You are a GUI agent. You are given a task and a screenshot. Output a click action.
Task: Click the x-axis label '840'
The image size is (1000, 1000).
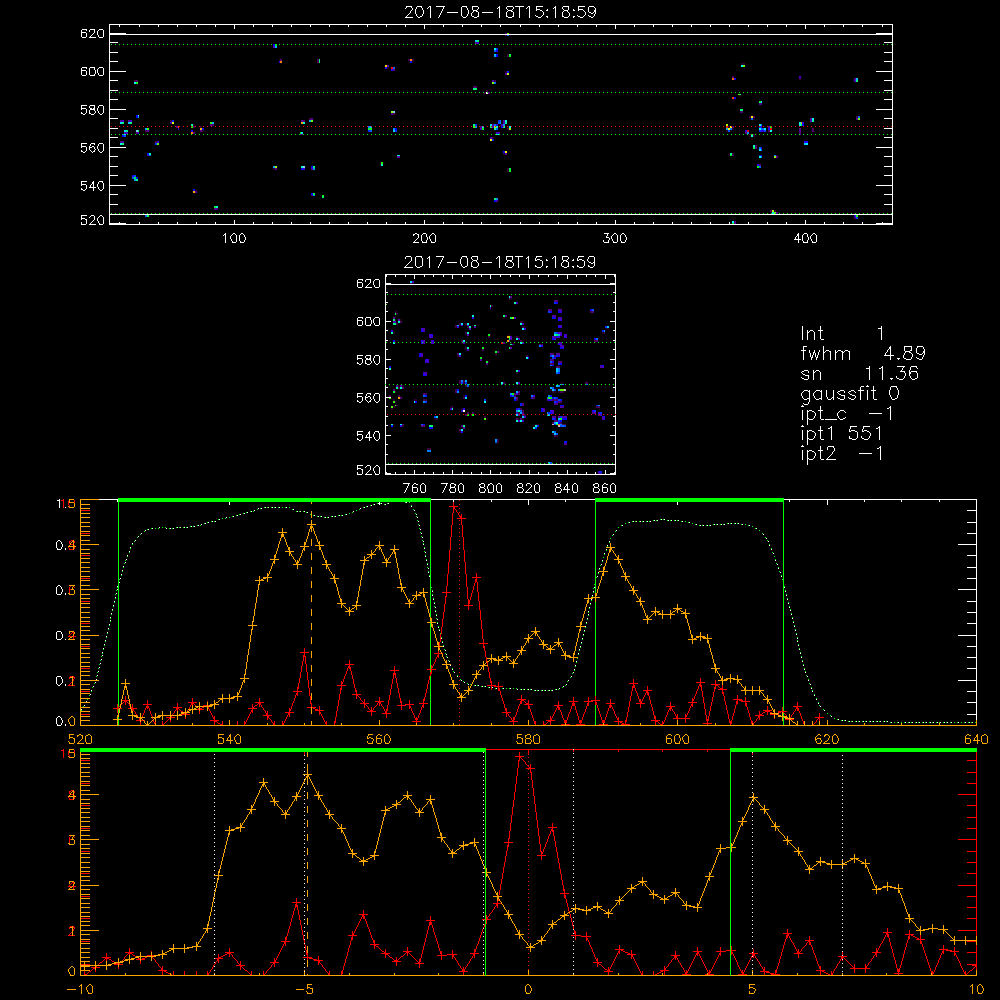[566, 489]
